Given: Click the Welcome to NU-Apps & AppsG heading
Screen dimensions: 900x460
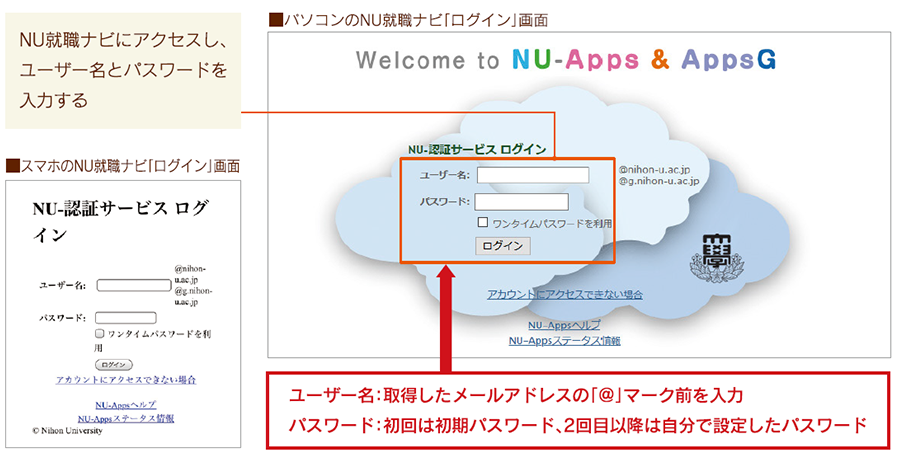Looking at the screenshot, I should coord(566,60).
